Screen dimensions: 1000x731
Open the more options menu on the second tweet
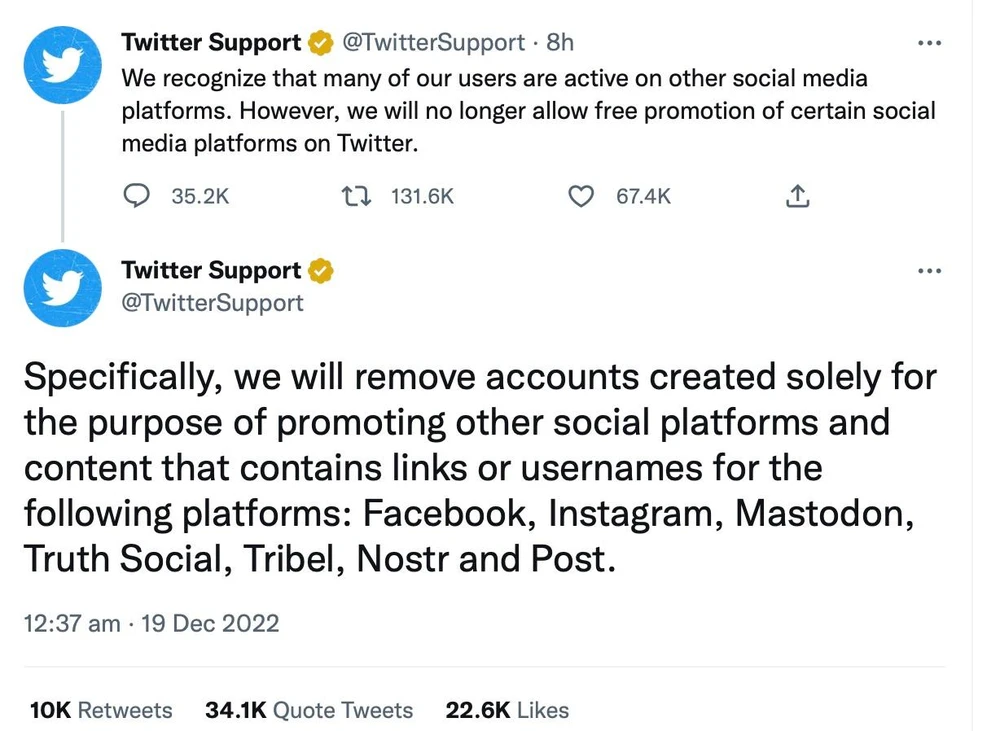point(930,270)
